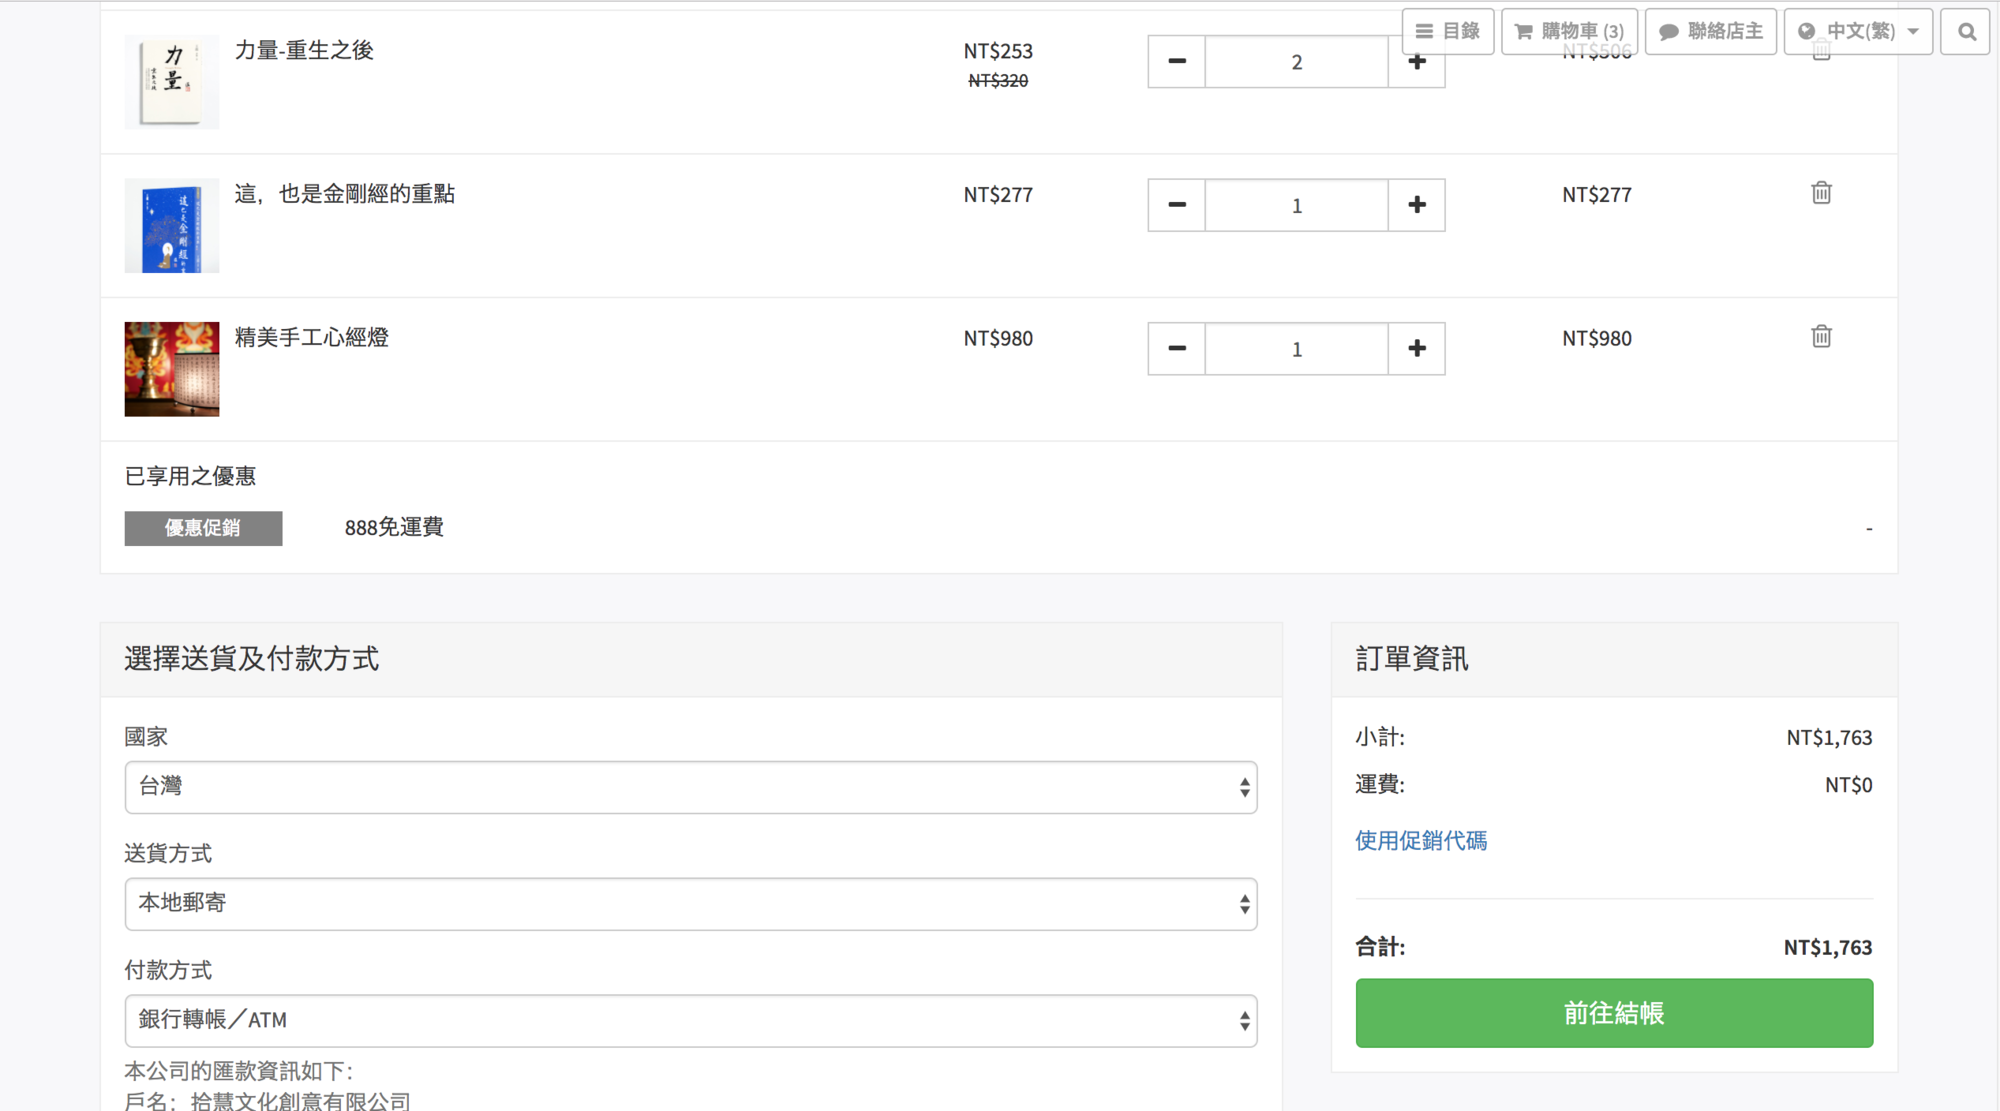Screen dimensions: 2000x1111
Task: Decrease quantity of 力量-重生之後
Action: (x=1176, y=62)
